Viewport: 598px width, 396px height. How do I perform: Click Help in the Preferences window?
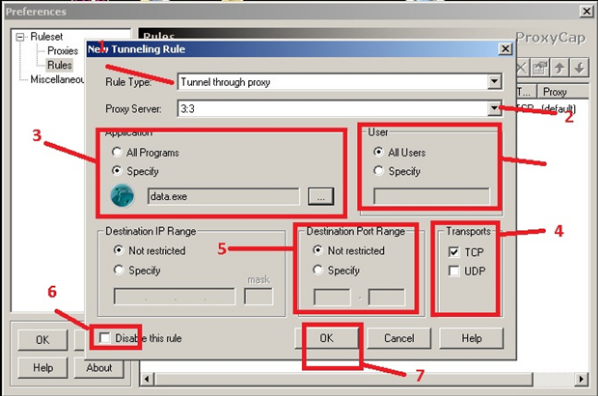pyautogui.click(x=43, y=368)
